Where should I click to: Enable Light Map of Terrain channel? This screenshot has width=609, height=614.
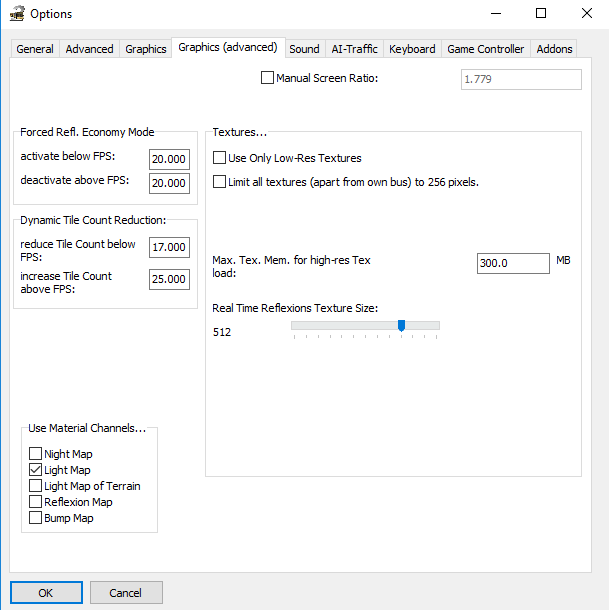click(x=36, y=486)
